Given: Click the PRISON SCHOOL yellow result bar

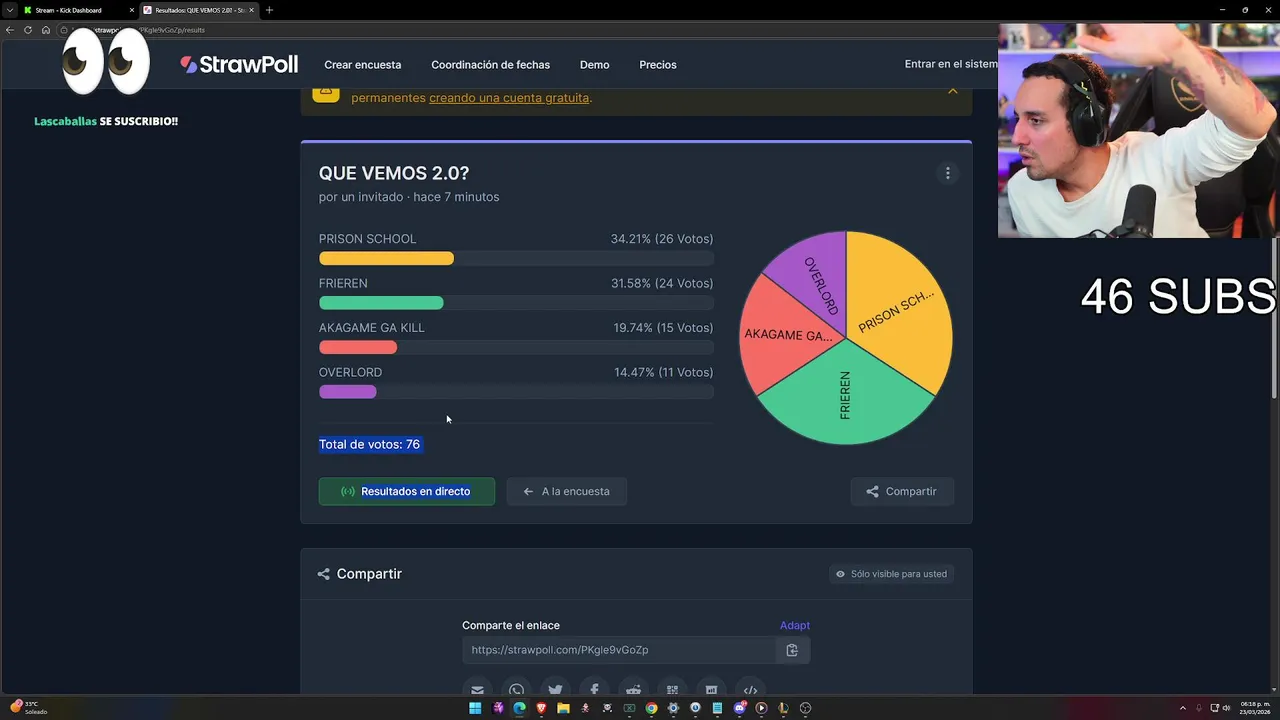Looking at the screenshot, I should [x=387, y=259].
